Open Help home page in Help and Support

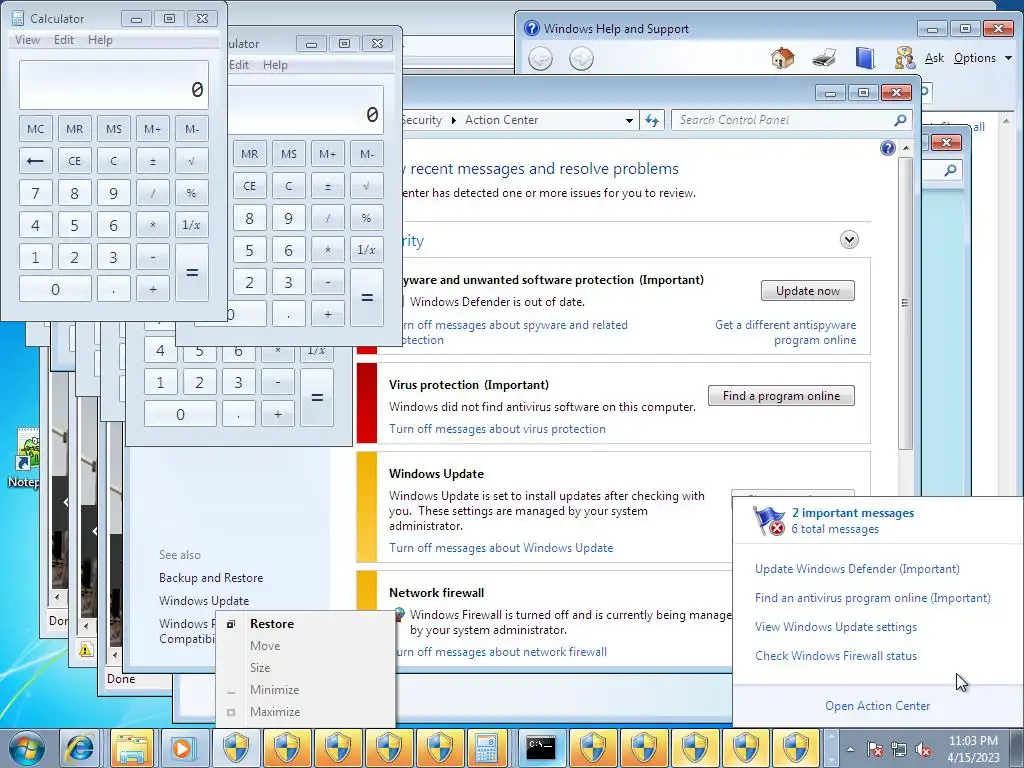click(782, 58)
